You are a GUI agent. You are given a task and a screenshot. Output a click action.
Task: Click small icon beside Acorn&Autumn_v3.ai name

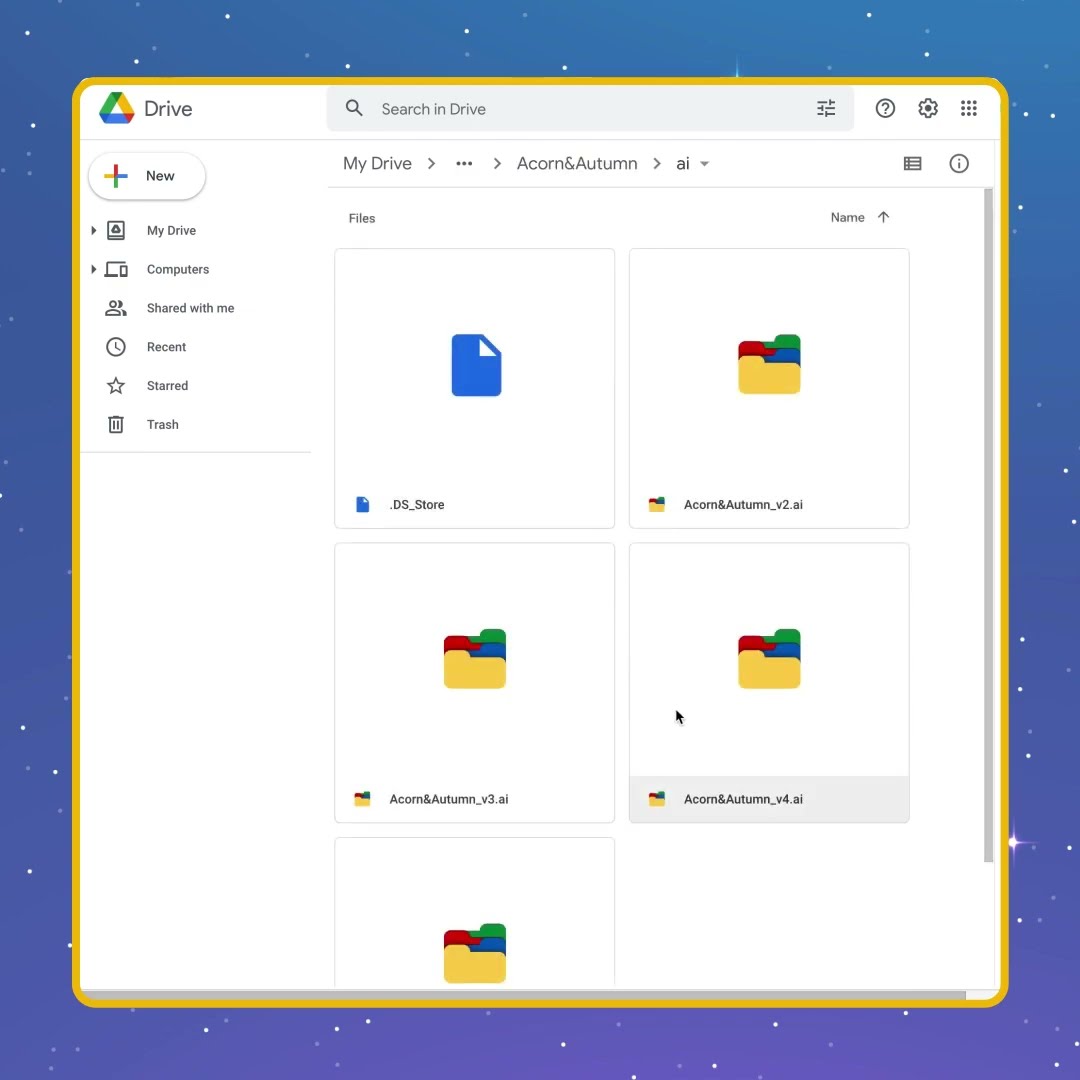pyautogui.click(x=362, y=799)
